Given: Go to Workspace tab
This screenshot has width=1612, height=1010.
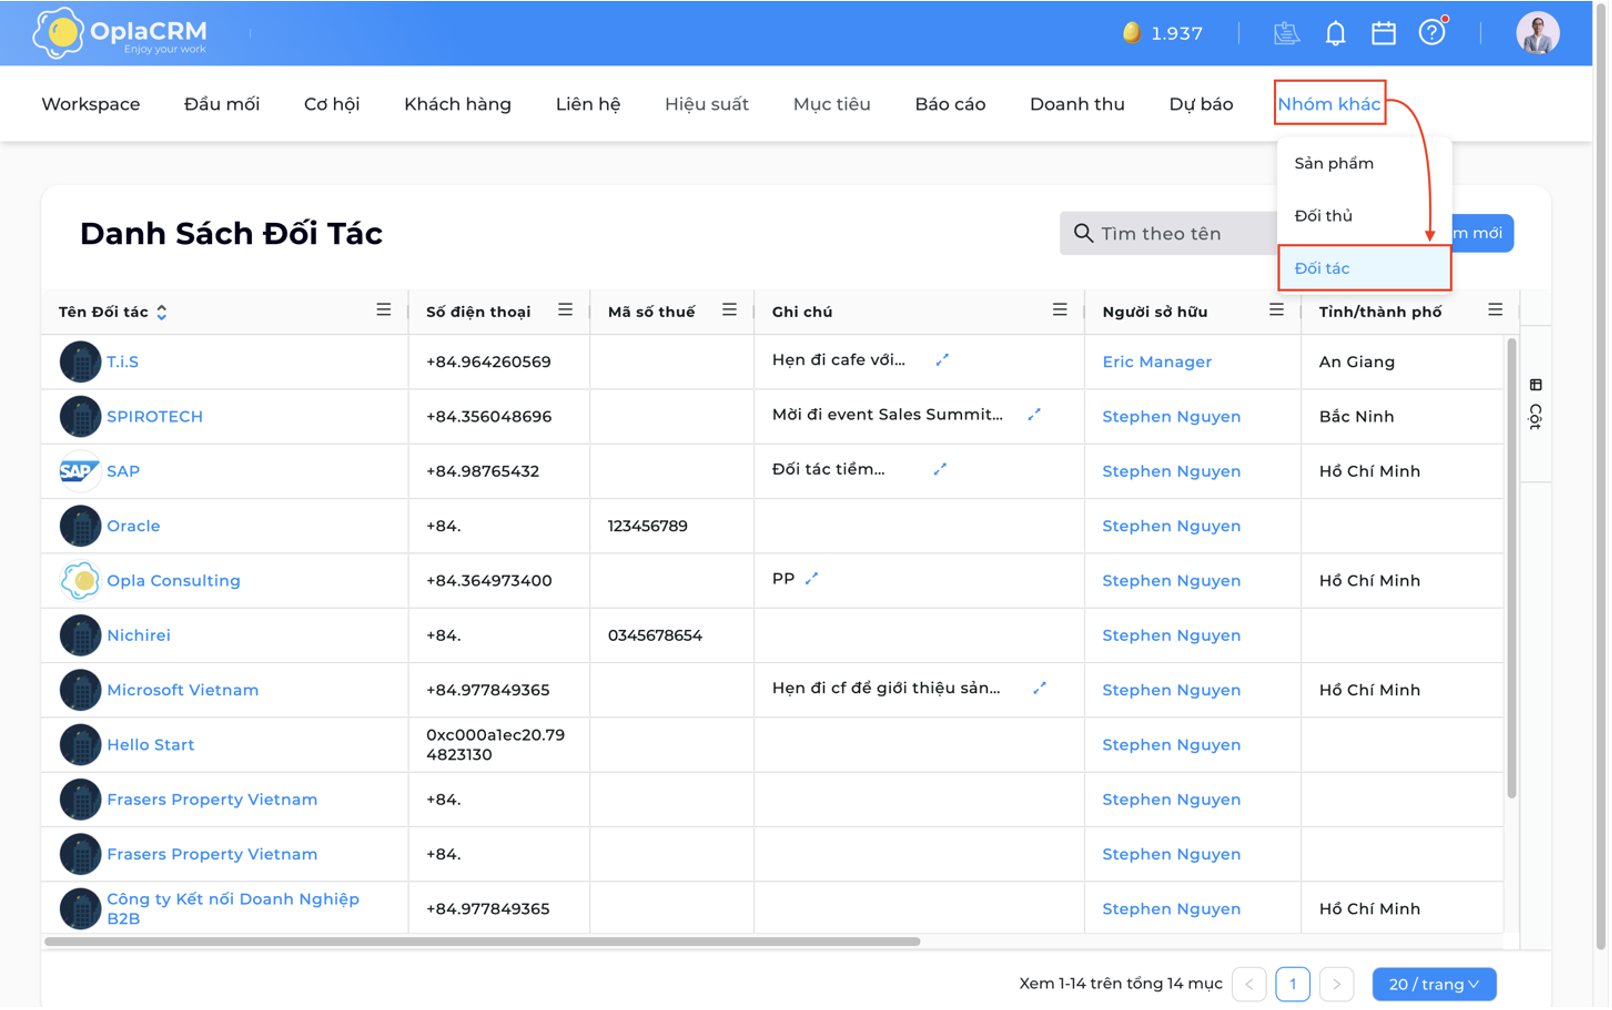Looking at the screenshot, I should tap(91, 104).
